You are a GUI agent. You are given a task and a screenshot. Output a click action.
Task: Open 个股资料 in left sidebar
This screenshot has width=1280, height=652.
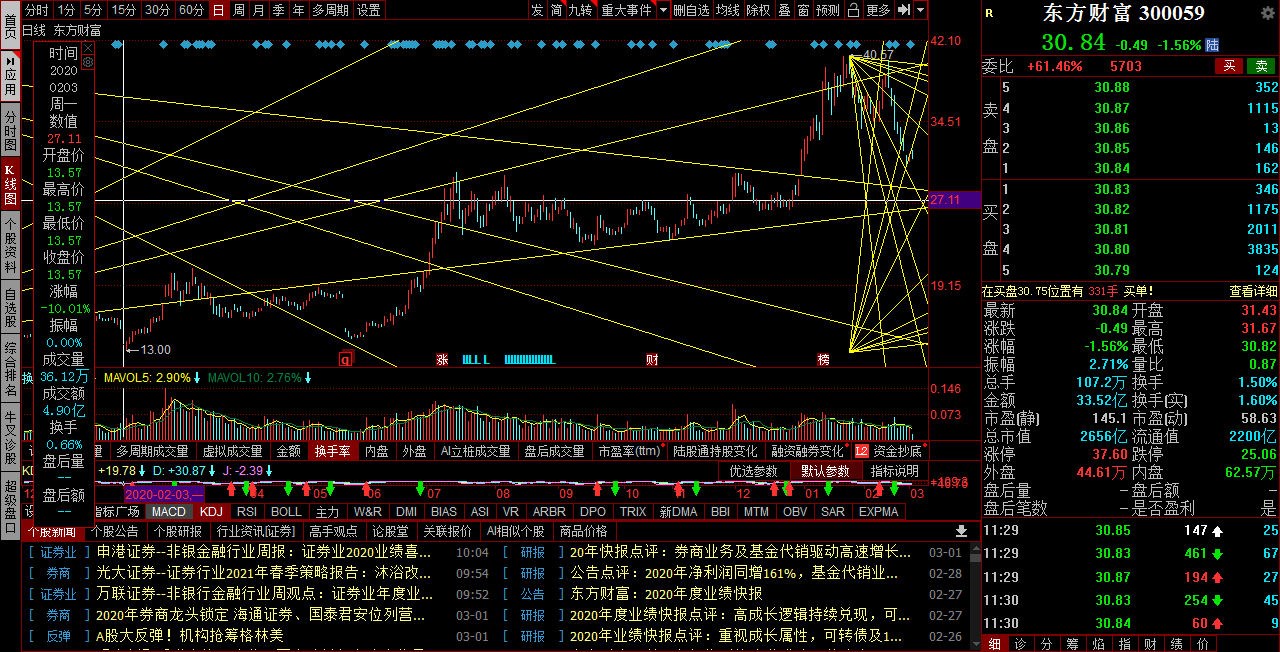pyautogui.click(x=10, y=245)
